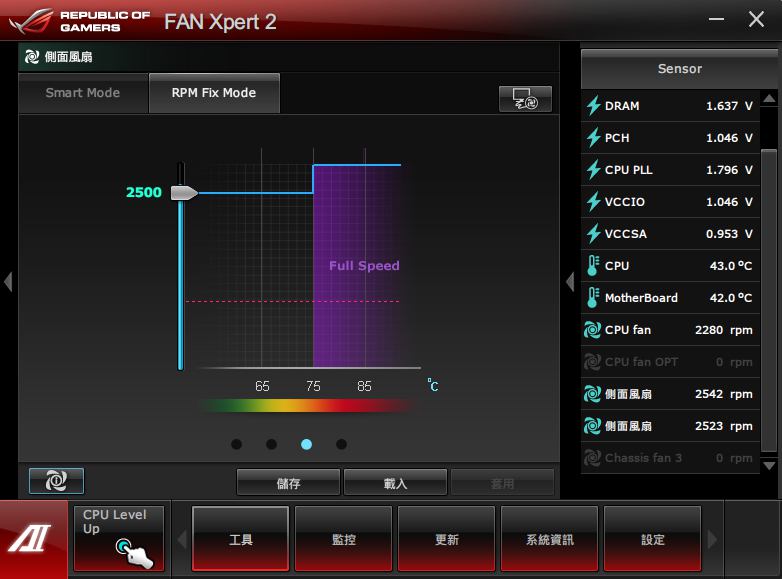Open the 系統資訊 menu button
Viewport: 782px width, 579px height.
(550, 539)
